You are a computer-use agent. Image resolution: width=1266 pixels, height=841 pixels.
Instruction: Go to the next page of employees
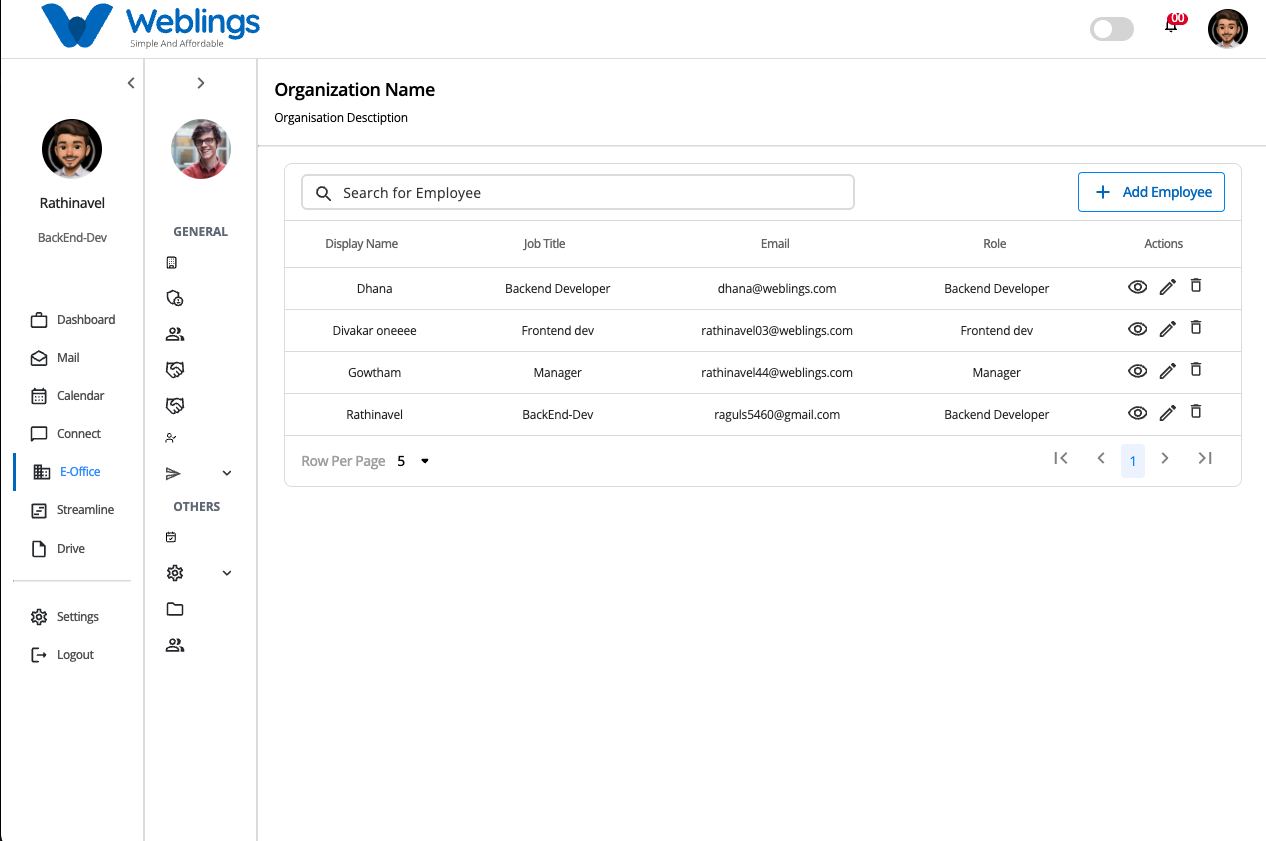tap(1165, 458)
